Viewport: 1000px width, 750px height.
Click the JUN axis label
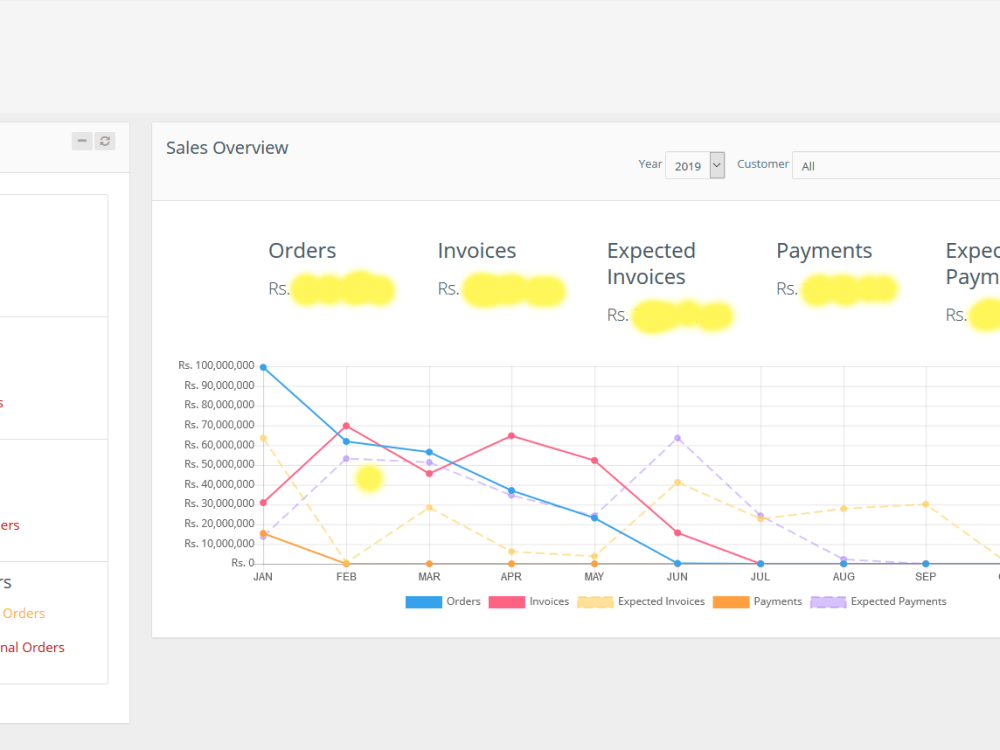[677, 577]
